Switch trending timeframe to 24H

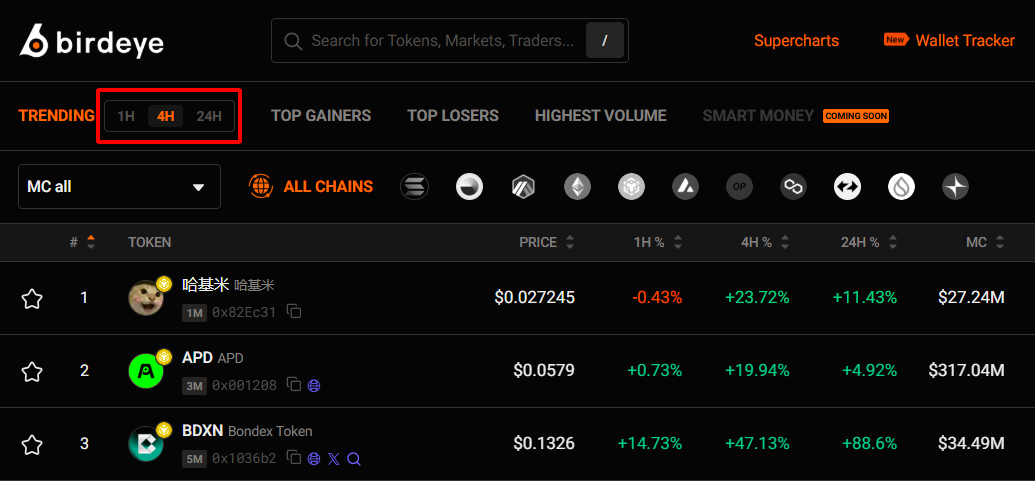click(209, 117)
